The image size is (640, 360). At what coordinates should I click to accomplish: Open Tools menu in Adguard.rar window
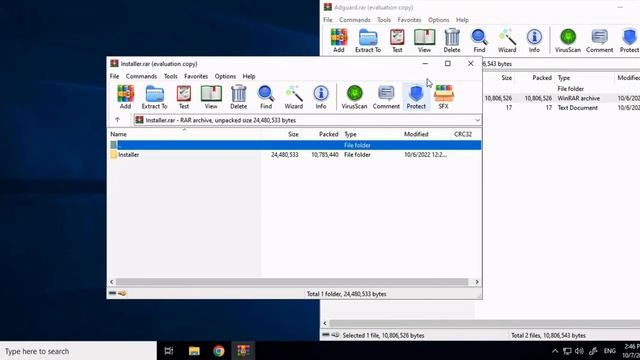pyautogui.click(x=384, y=20)
